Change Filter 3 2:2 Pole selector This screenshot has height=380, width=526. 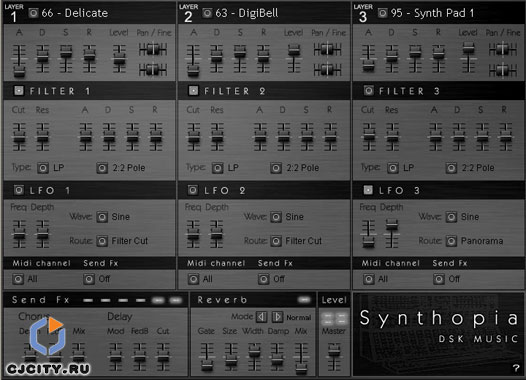point(451,168)
